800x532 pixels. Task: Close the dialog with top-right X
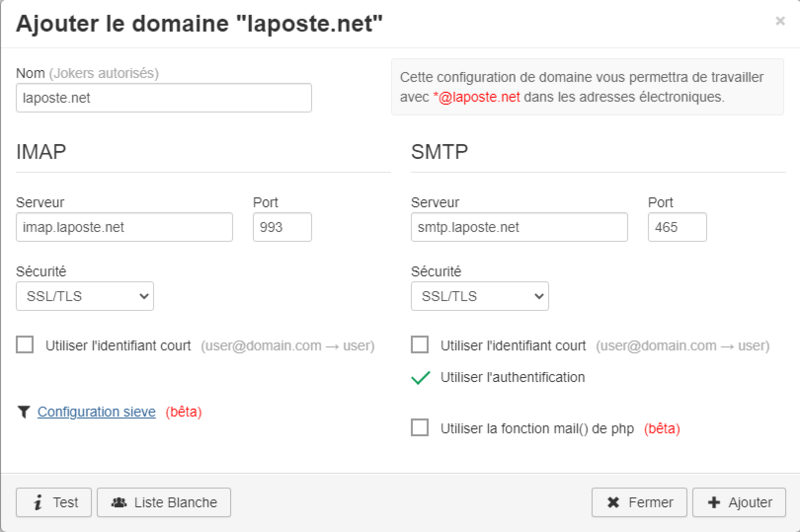pos(780,20)
